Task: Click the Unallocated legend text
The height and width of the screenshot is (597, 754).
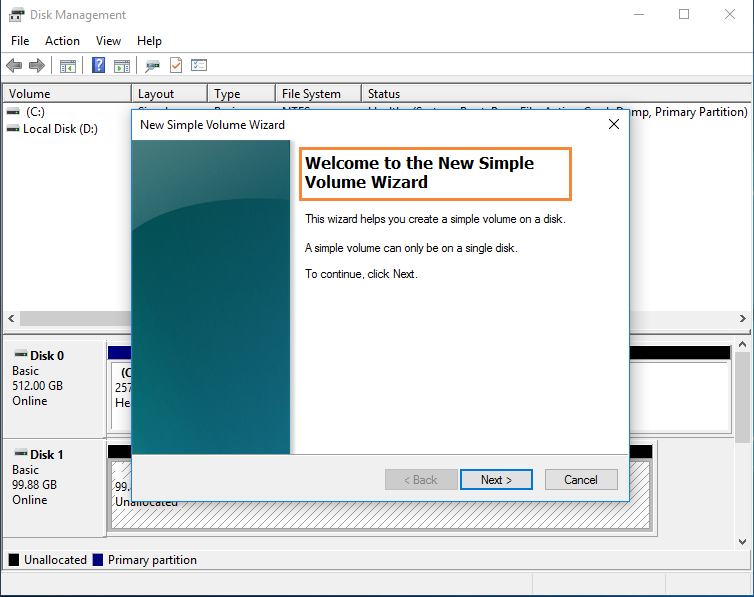Action: click(x=55, y=560)
